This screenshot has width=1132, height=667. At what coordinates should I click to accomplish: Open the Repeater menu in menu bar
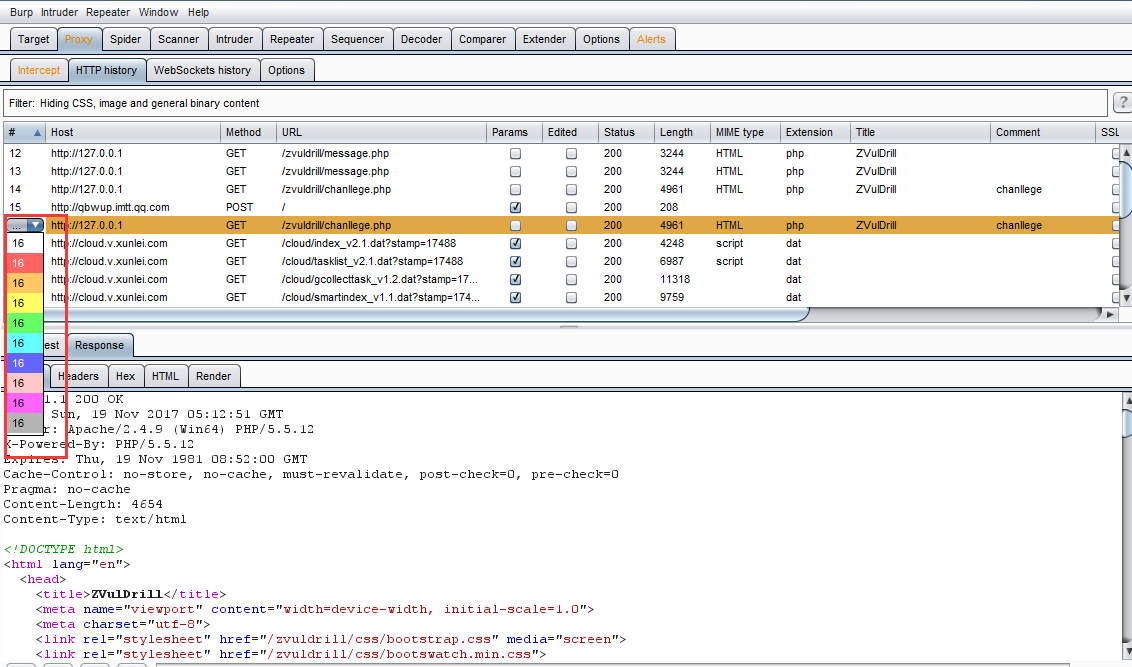click(108, 12)
